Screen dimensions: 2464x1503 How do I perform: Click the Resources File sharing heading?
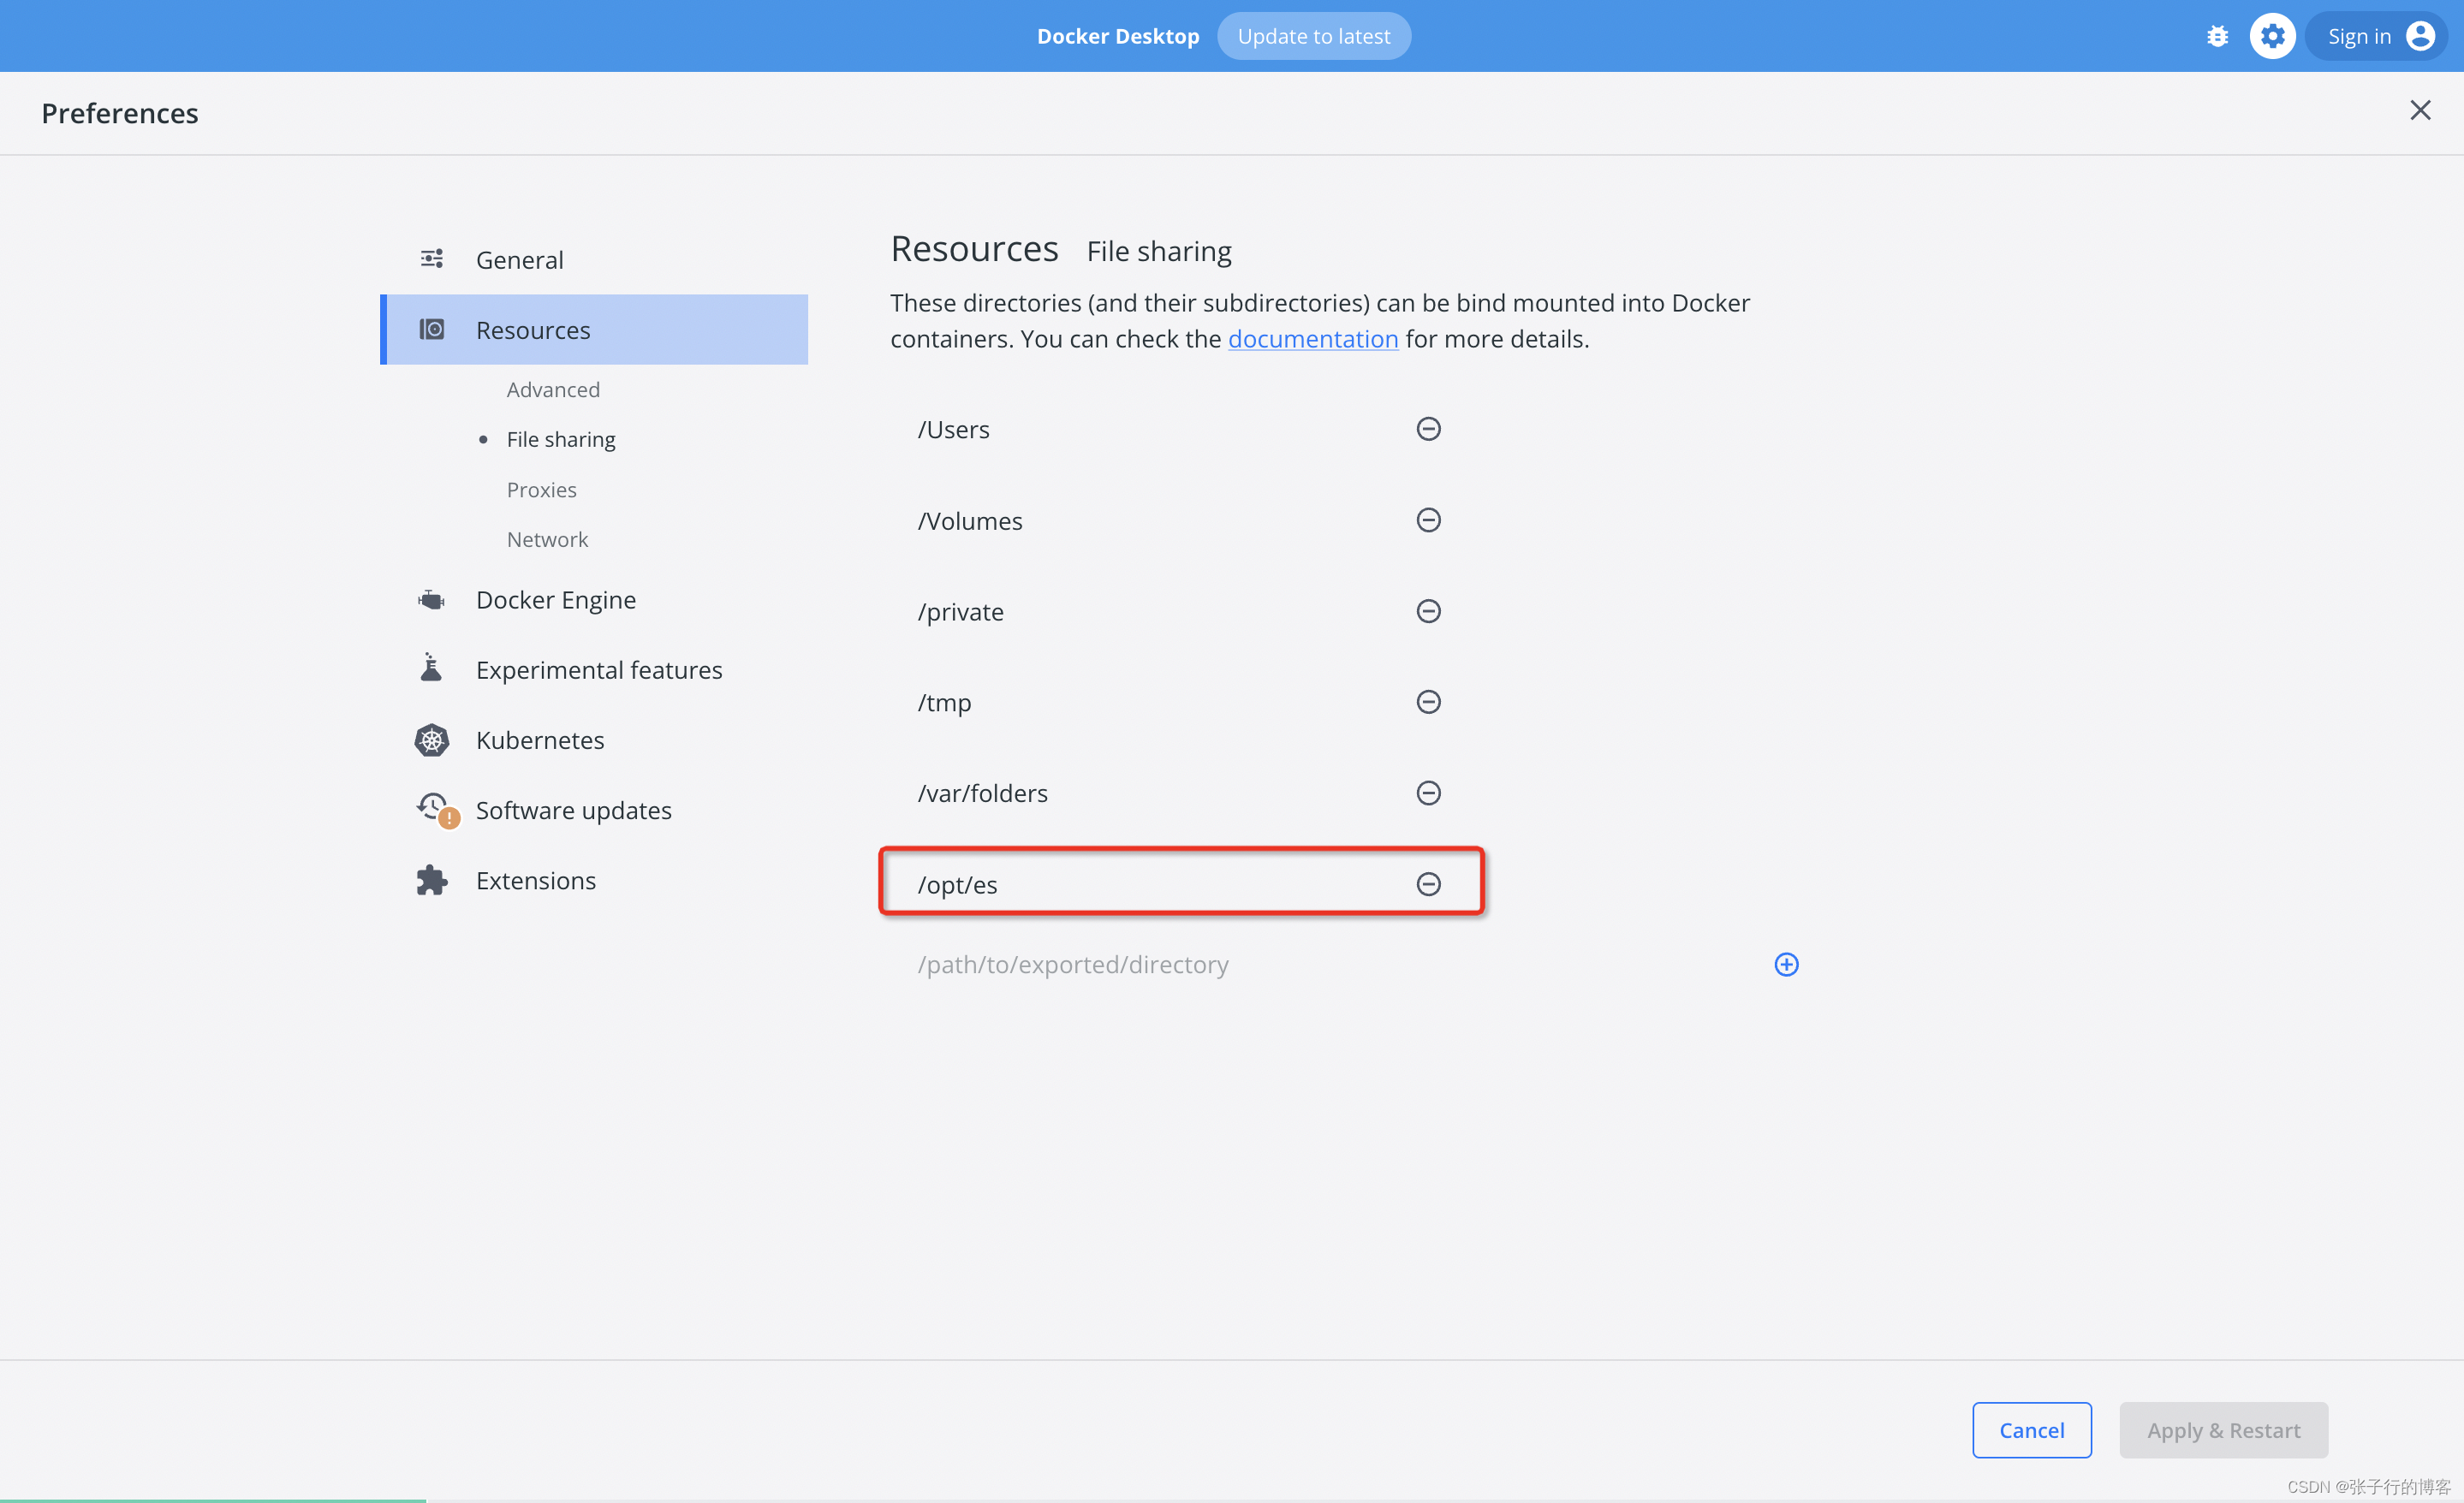[x=1060, y=249]
